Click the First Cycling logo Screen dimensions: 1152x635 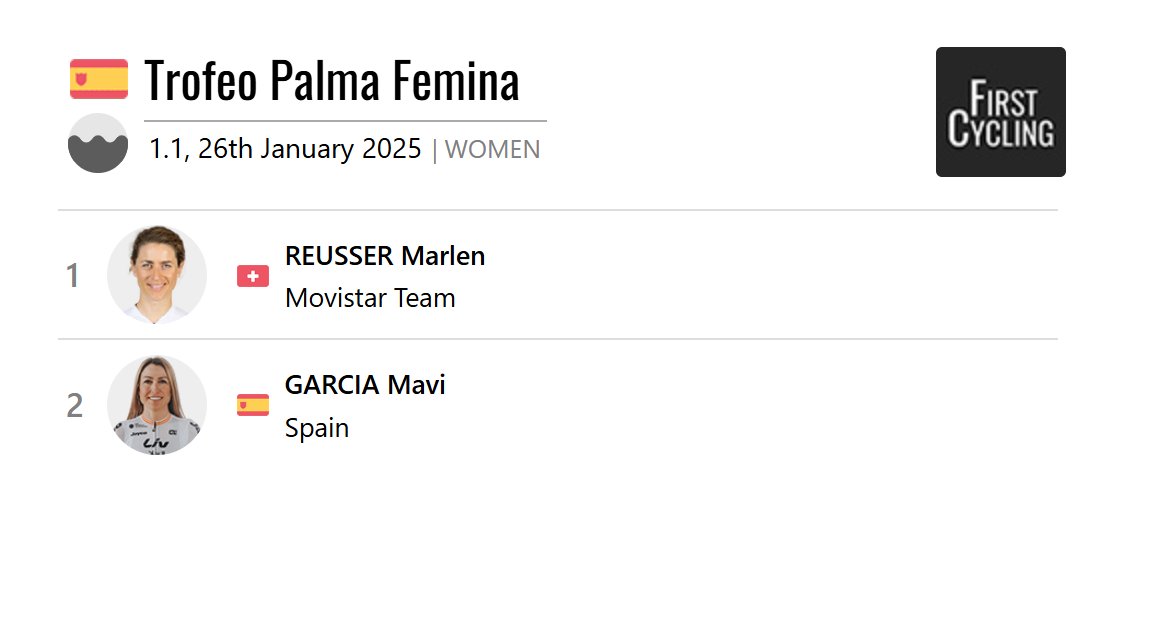[x=1001, y=112]
